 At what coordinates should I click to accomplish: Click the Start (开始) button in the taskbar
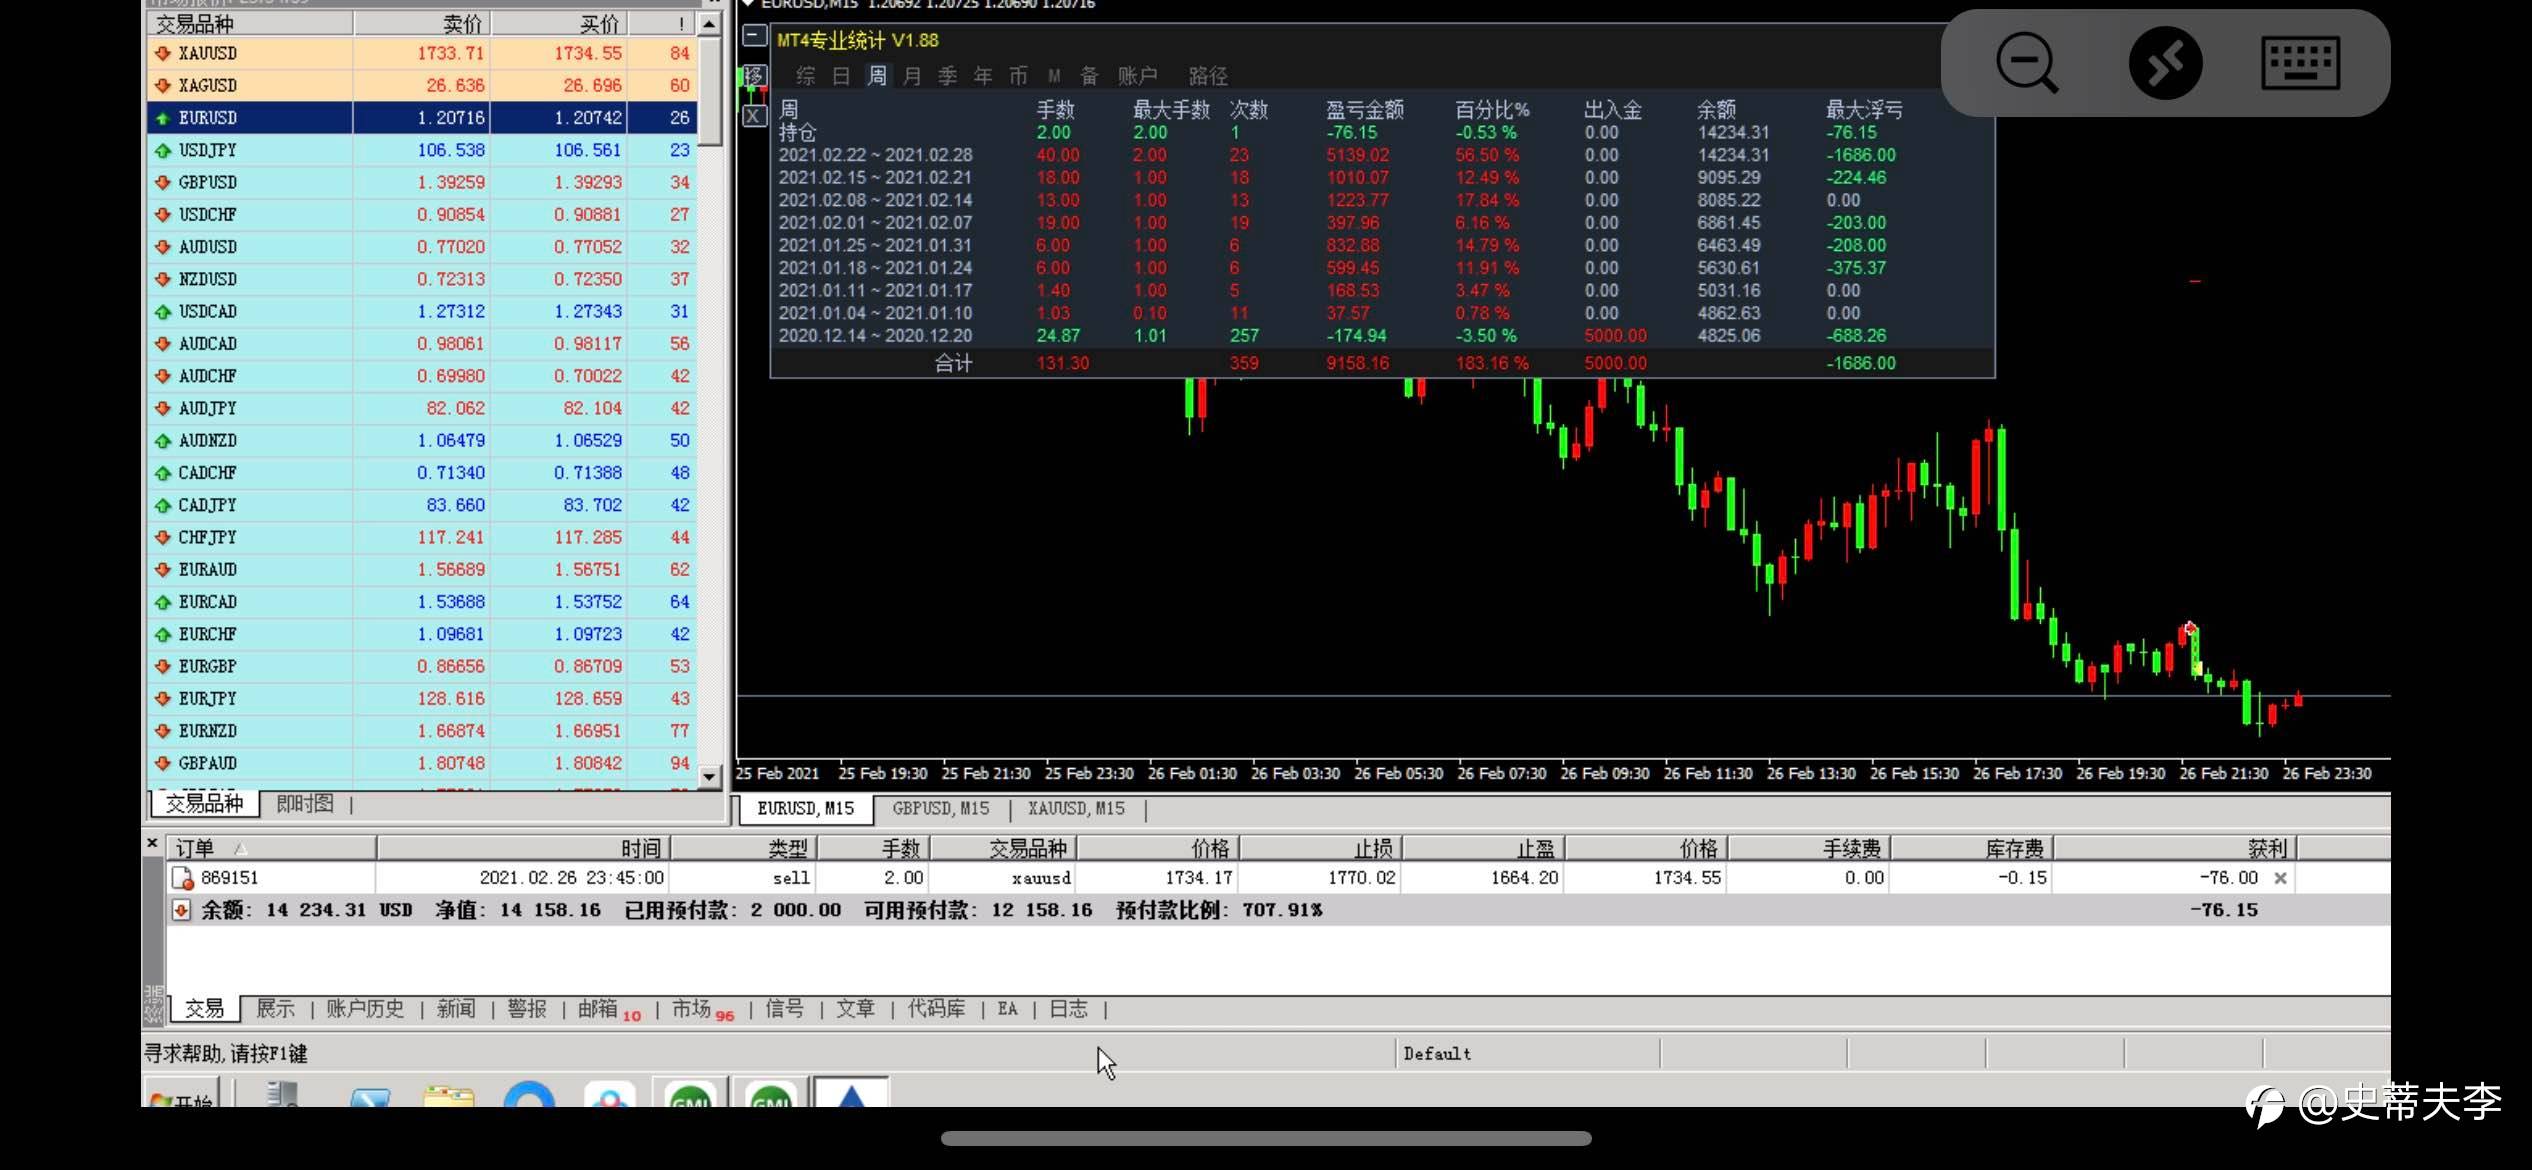[183, 1098]
